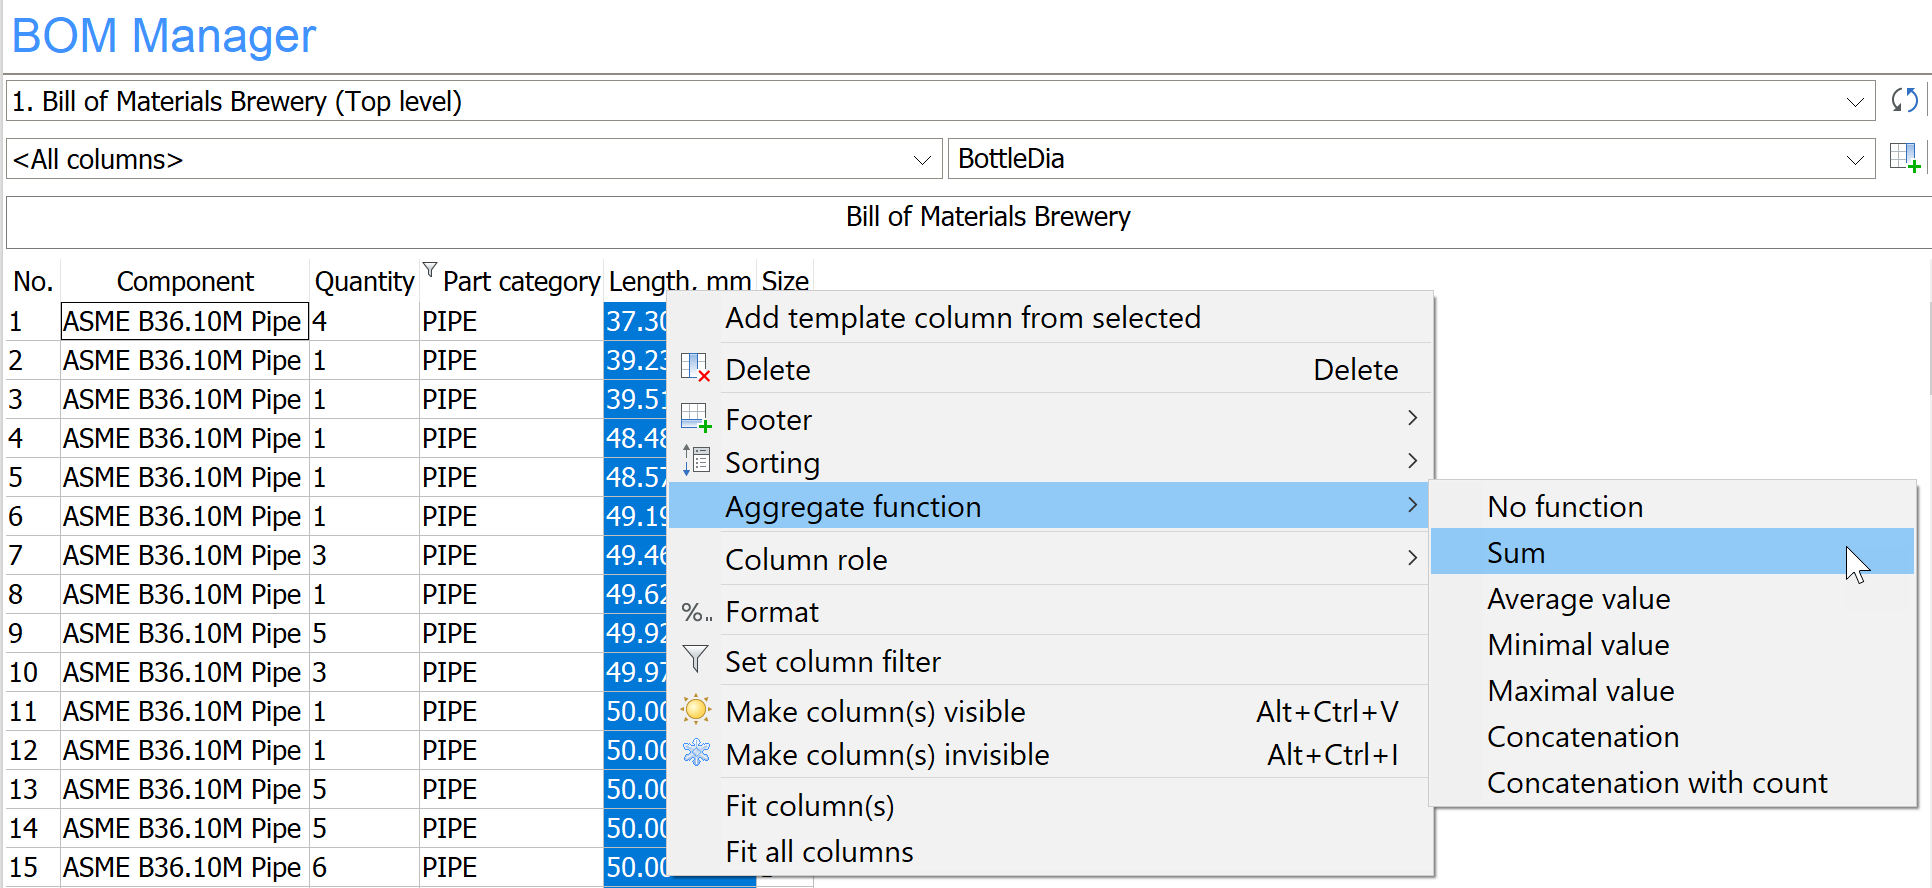Expand the All columns dropdown
Image resolution: width=1932 pixels, height=888 pixels.
tap(921, 160)
